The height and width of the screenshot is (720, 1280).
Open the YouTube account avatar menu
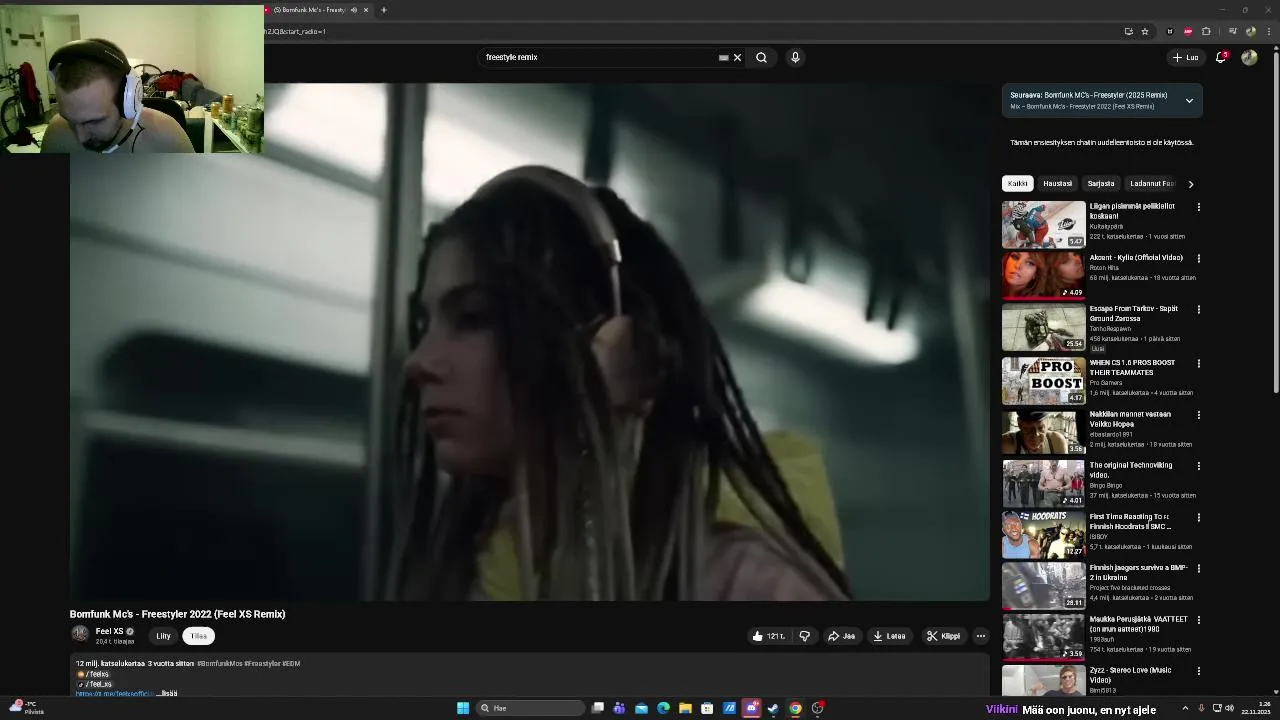(x=1249, y=57)
